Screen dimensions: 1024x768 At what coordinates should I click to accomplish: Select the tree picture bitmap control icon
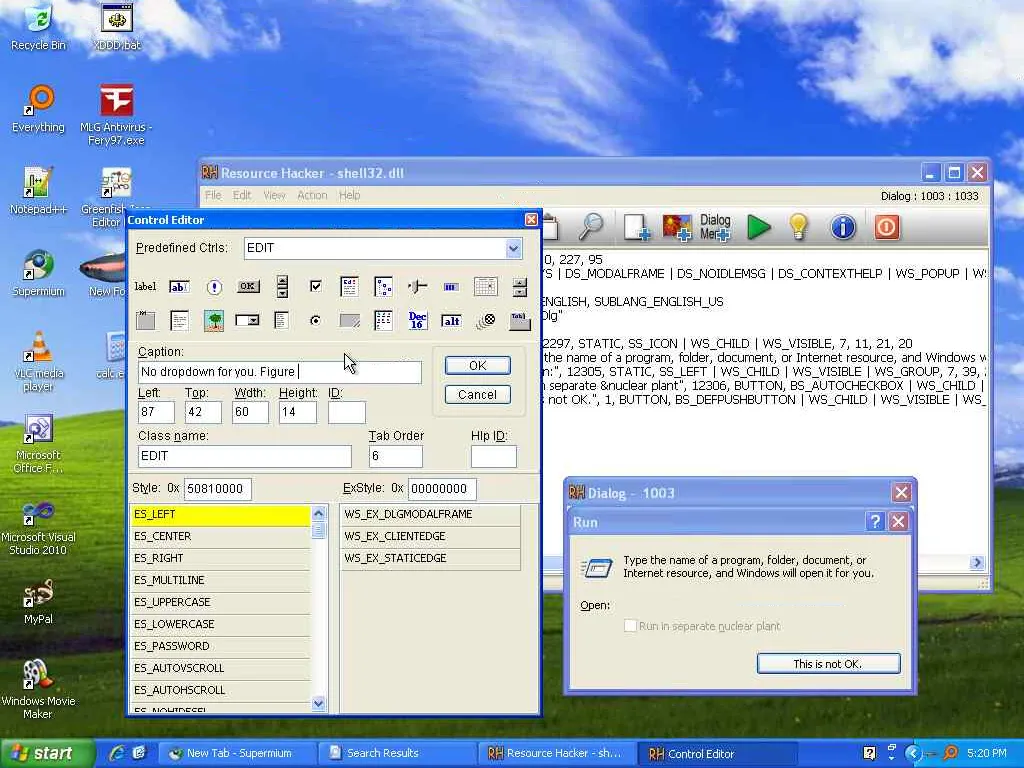pos(214,320)
